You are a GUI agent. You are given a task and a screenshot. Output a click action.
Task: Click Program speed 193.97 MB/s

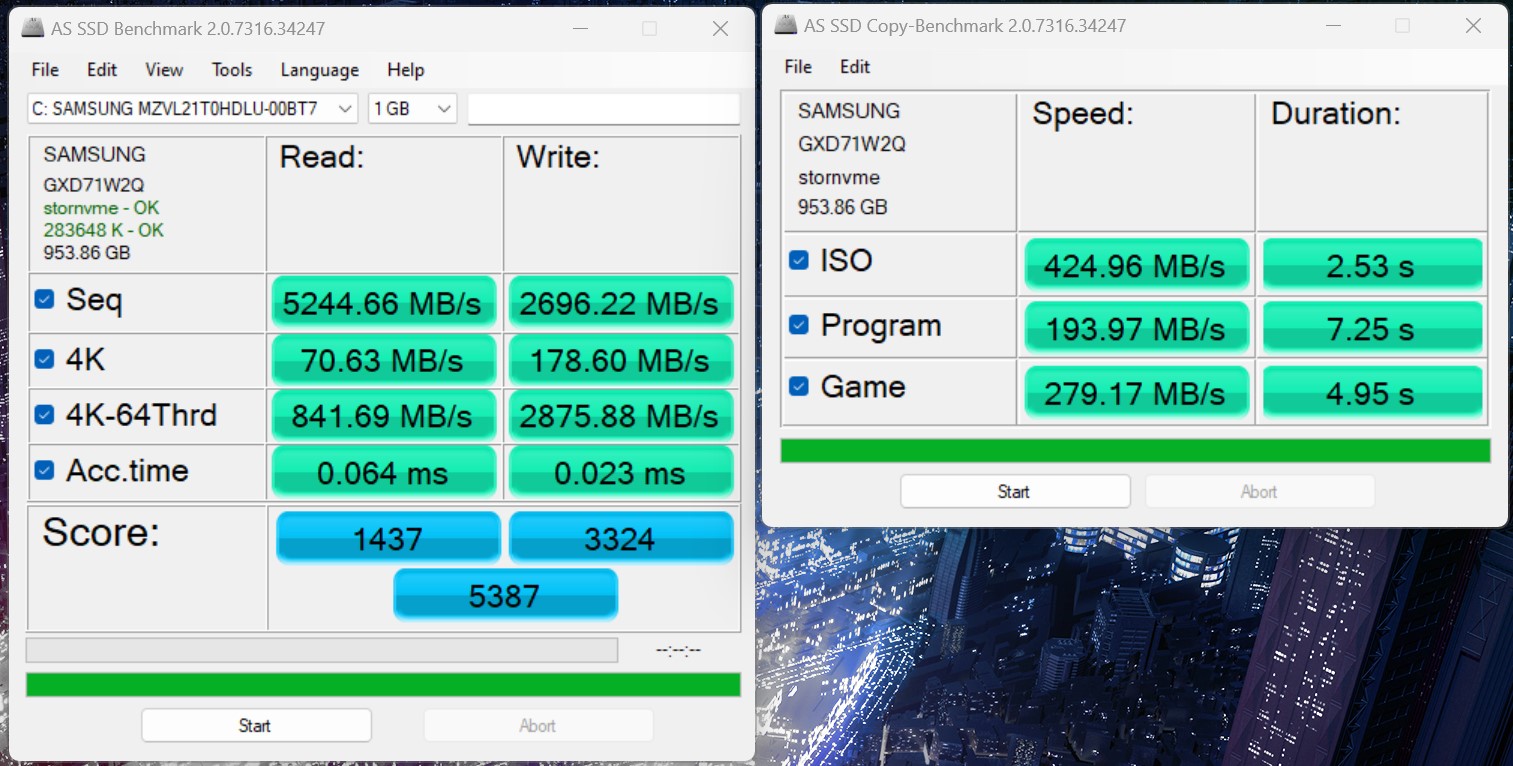click(1137, 328)
